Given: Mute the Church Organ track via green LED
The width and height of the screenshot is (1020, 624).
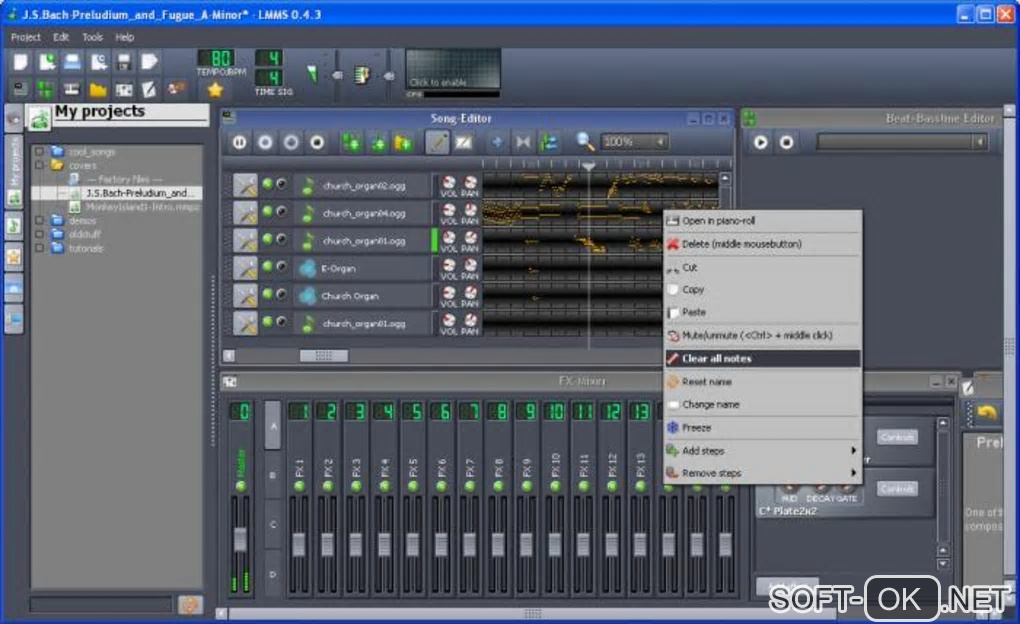Looking at the screenshot, I should click(x=267, y=296).
